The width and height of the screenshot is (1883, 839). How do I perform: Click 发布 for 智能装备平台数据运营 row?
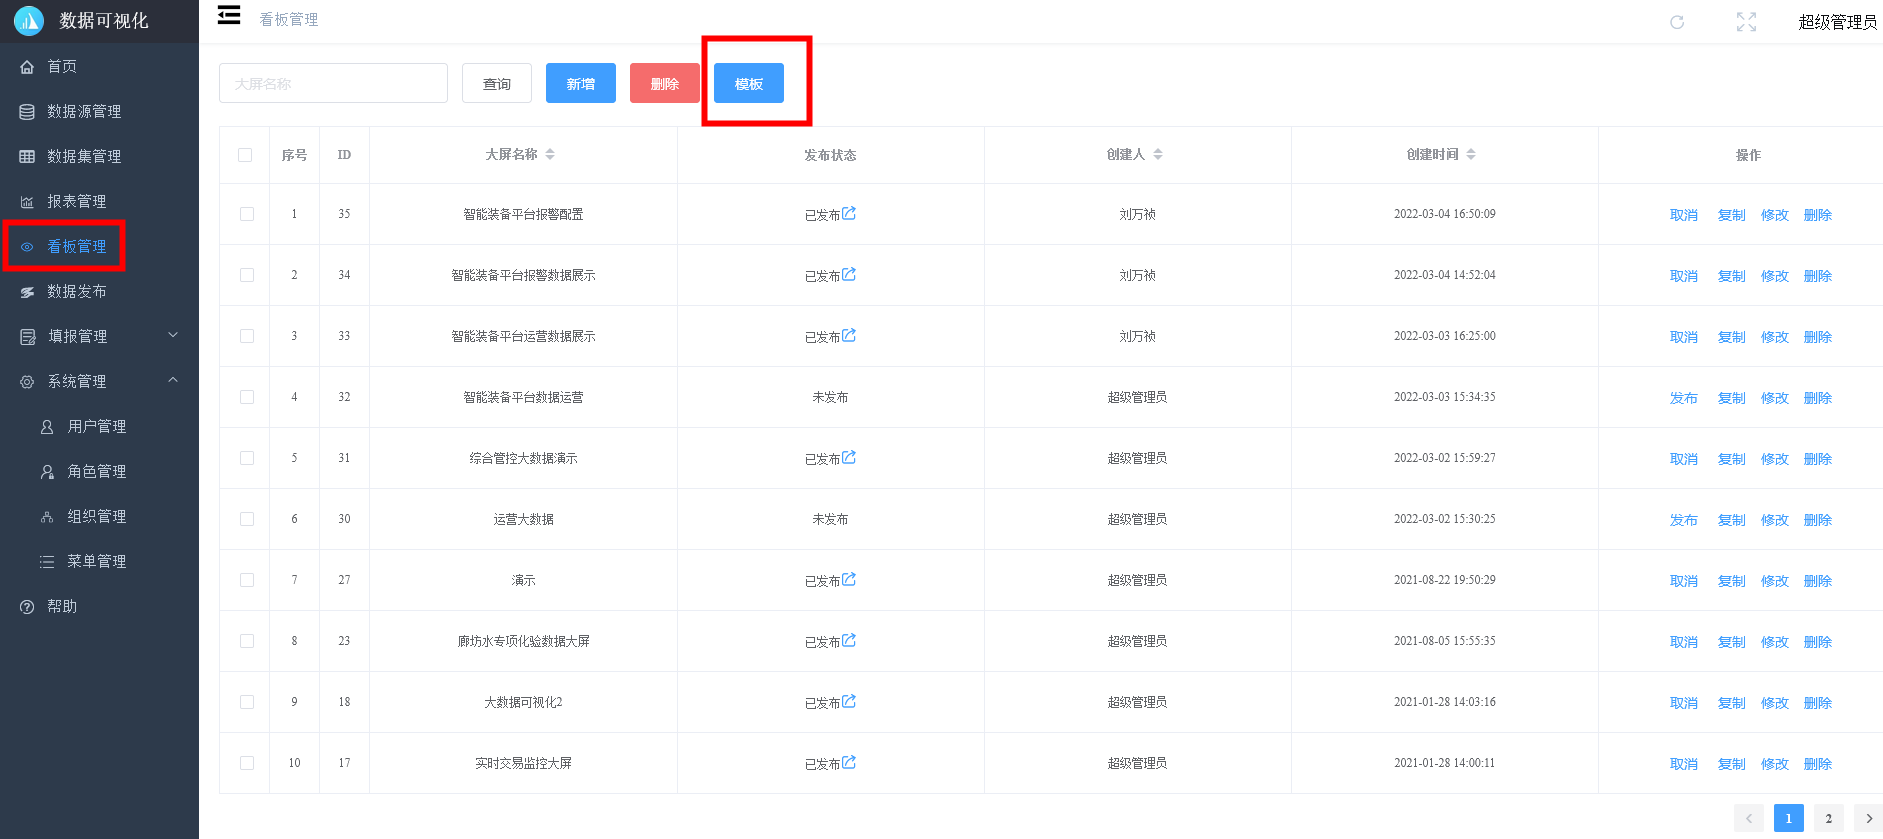pos(1684,398)
